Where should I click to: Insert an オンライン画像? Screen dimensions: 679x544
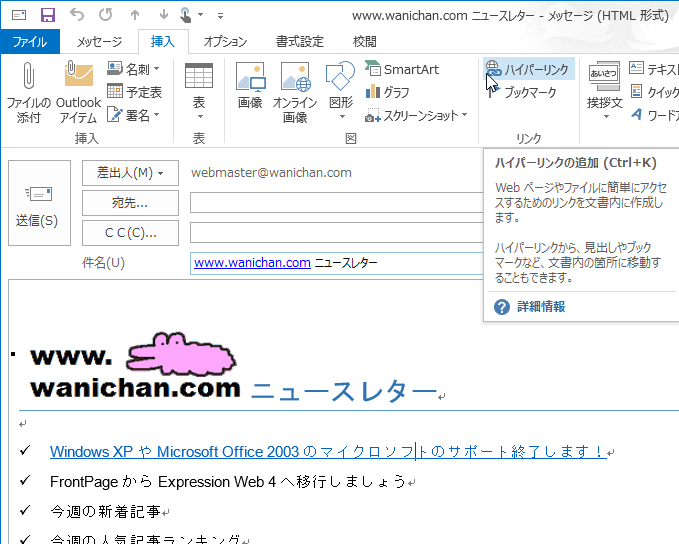point(295,92)
